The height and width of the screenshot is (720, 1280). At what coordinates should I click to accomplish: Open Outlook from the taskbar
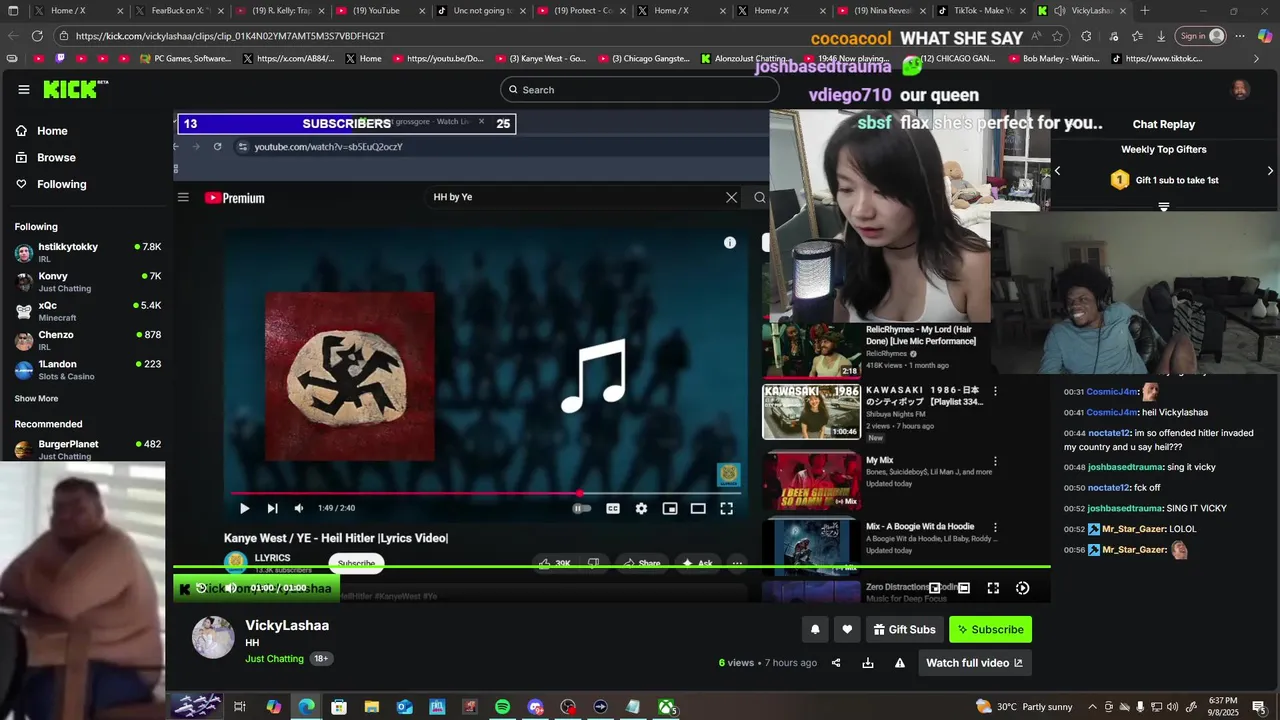click(x=404, y=707)
